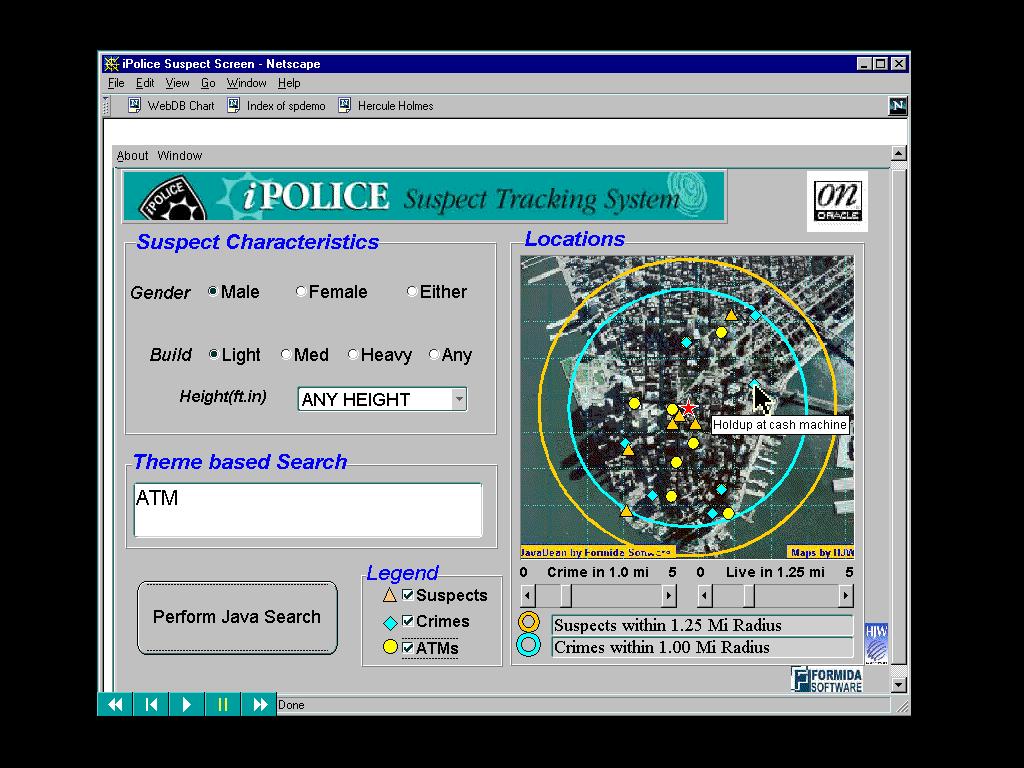Click the yellow pause button
Viewport: 1024px width, 768px height.
coord(222,704)
